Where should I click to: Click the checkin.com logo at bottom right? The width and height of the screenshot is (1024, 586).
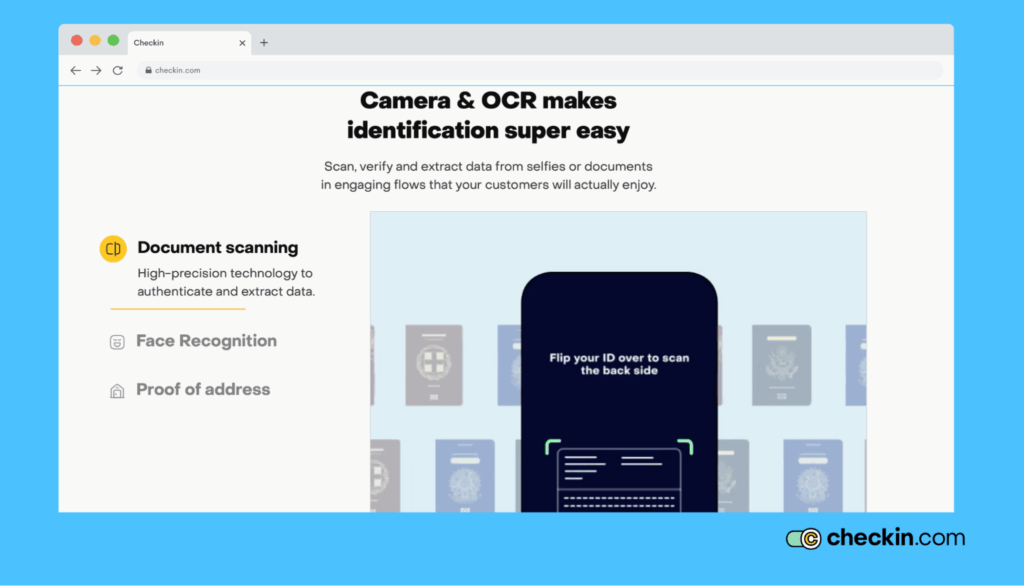pyautogui.click(x=875, y=538)
